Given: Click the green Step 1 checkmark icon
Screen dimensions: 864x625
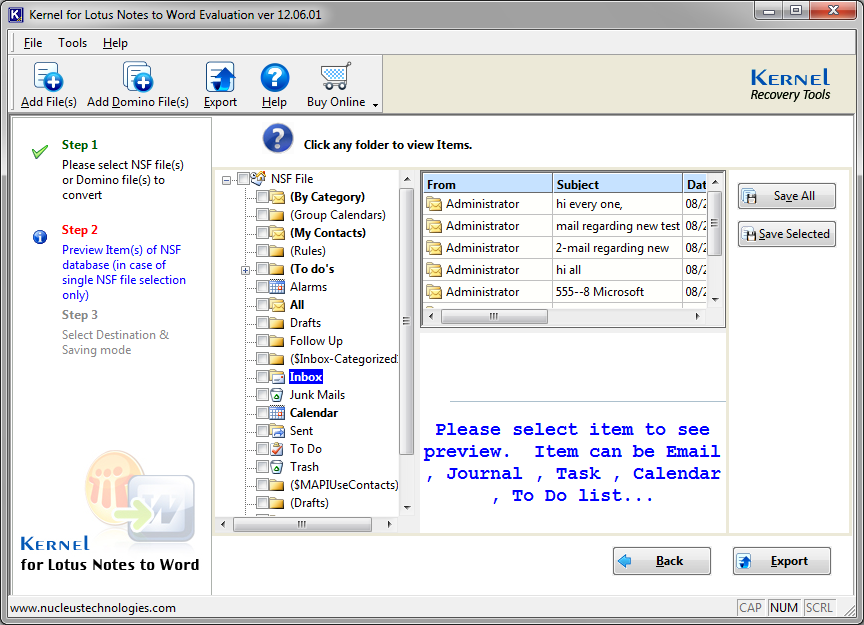Looking at the screenshot, I should click(40, 152).
